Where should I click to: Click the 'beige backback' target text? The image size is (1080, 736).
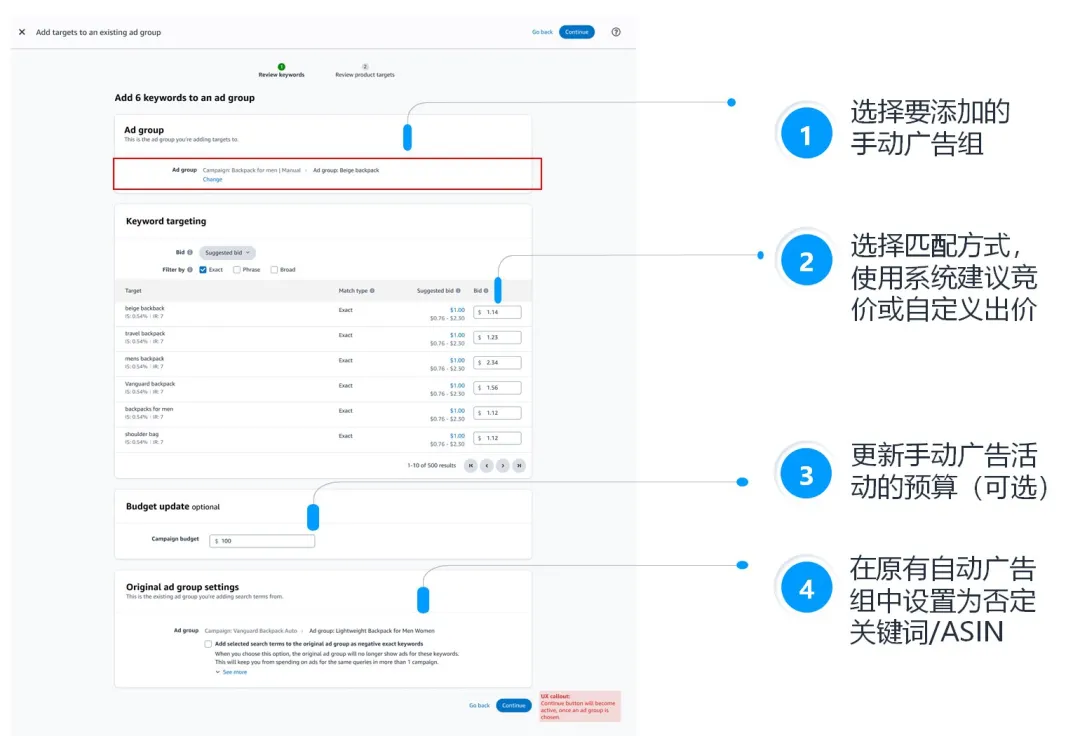point(145,308)
